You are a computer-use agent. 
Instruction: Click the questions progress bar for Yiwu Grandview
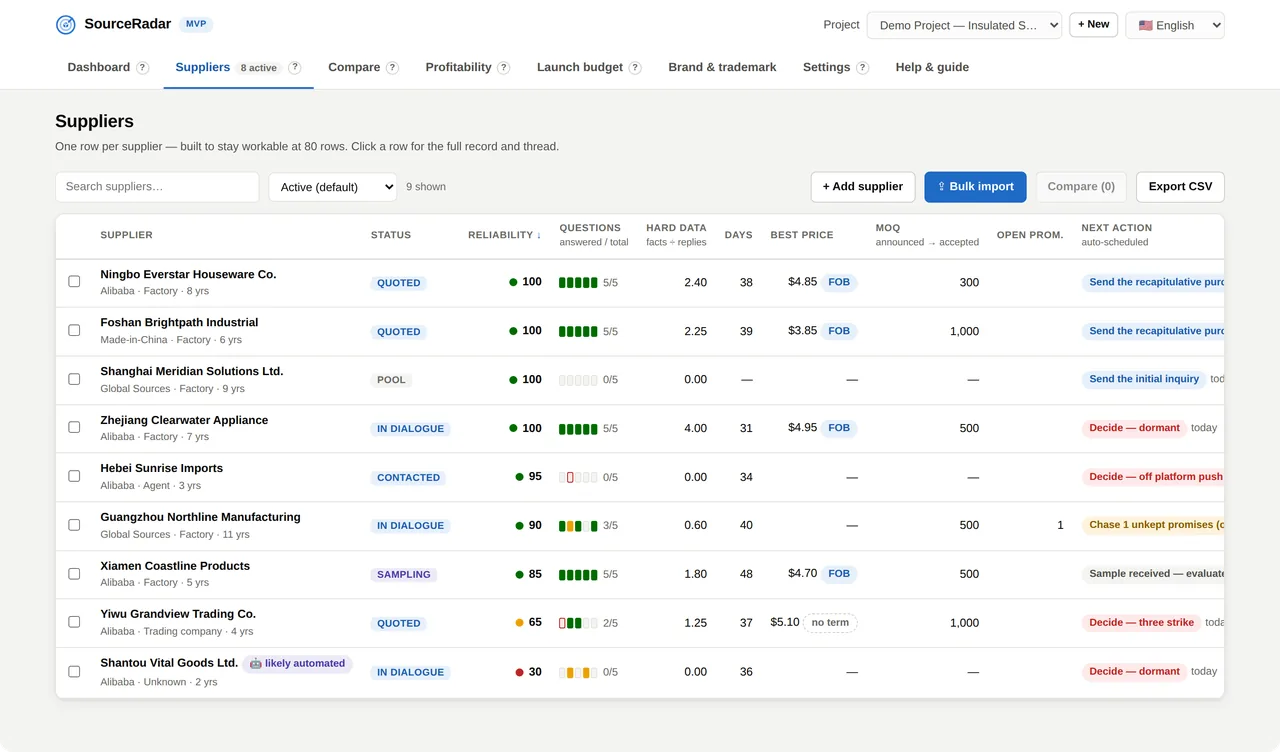coord(578,623)
